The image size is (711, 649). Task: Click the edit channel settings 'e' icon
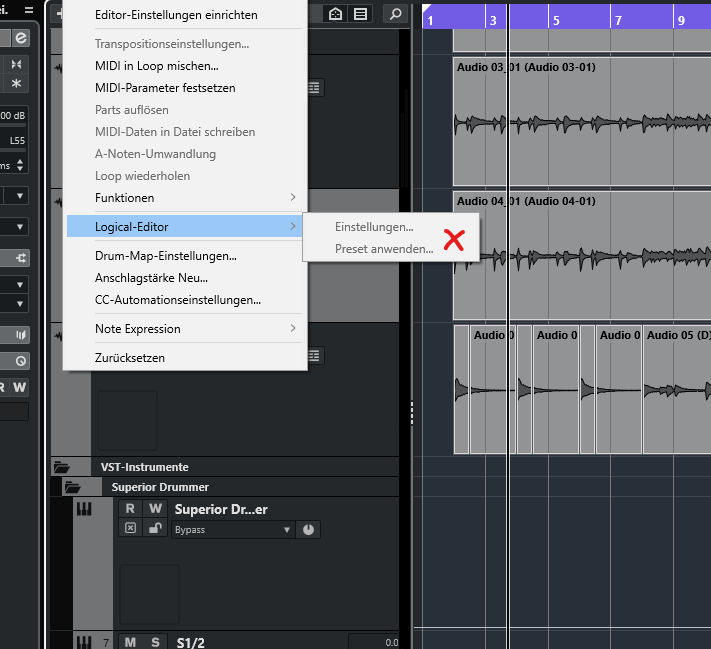click(20, 37)
